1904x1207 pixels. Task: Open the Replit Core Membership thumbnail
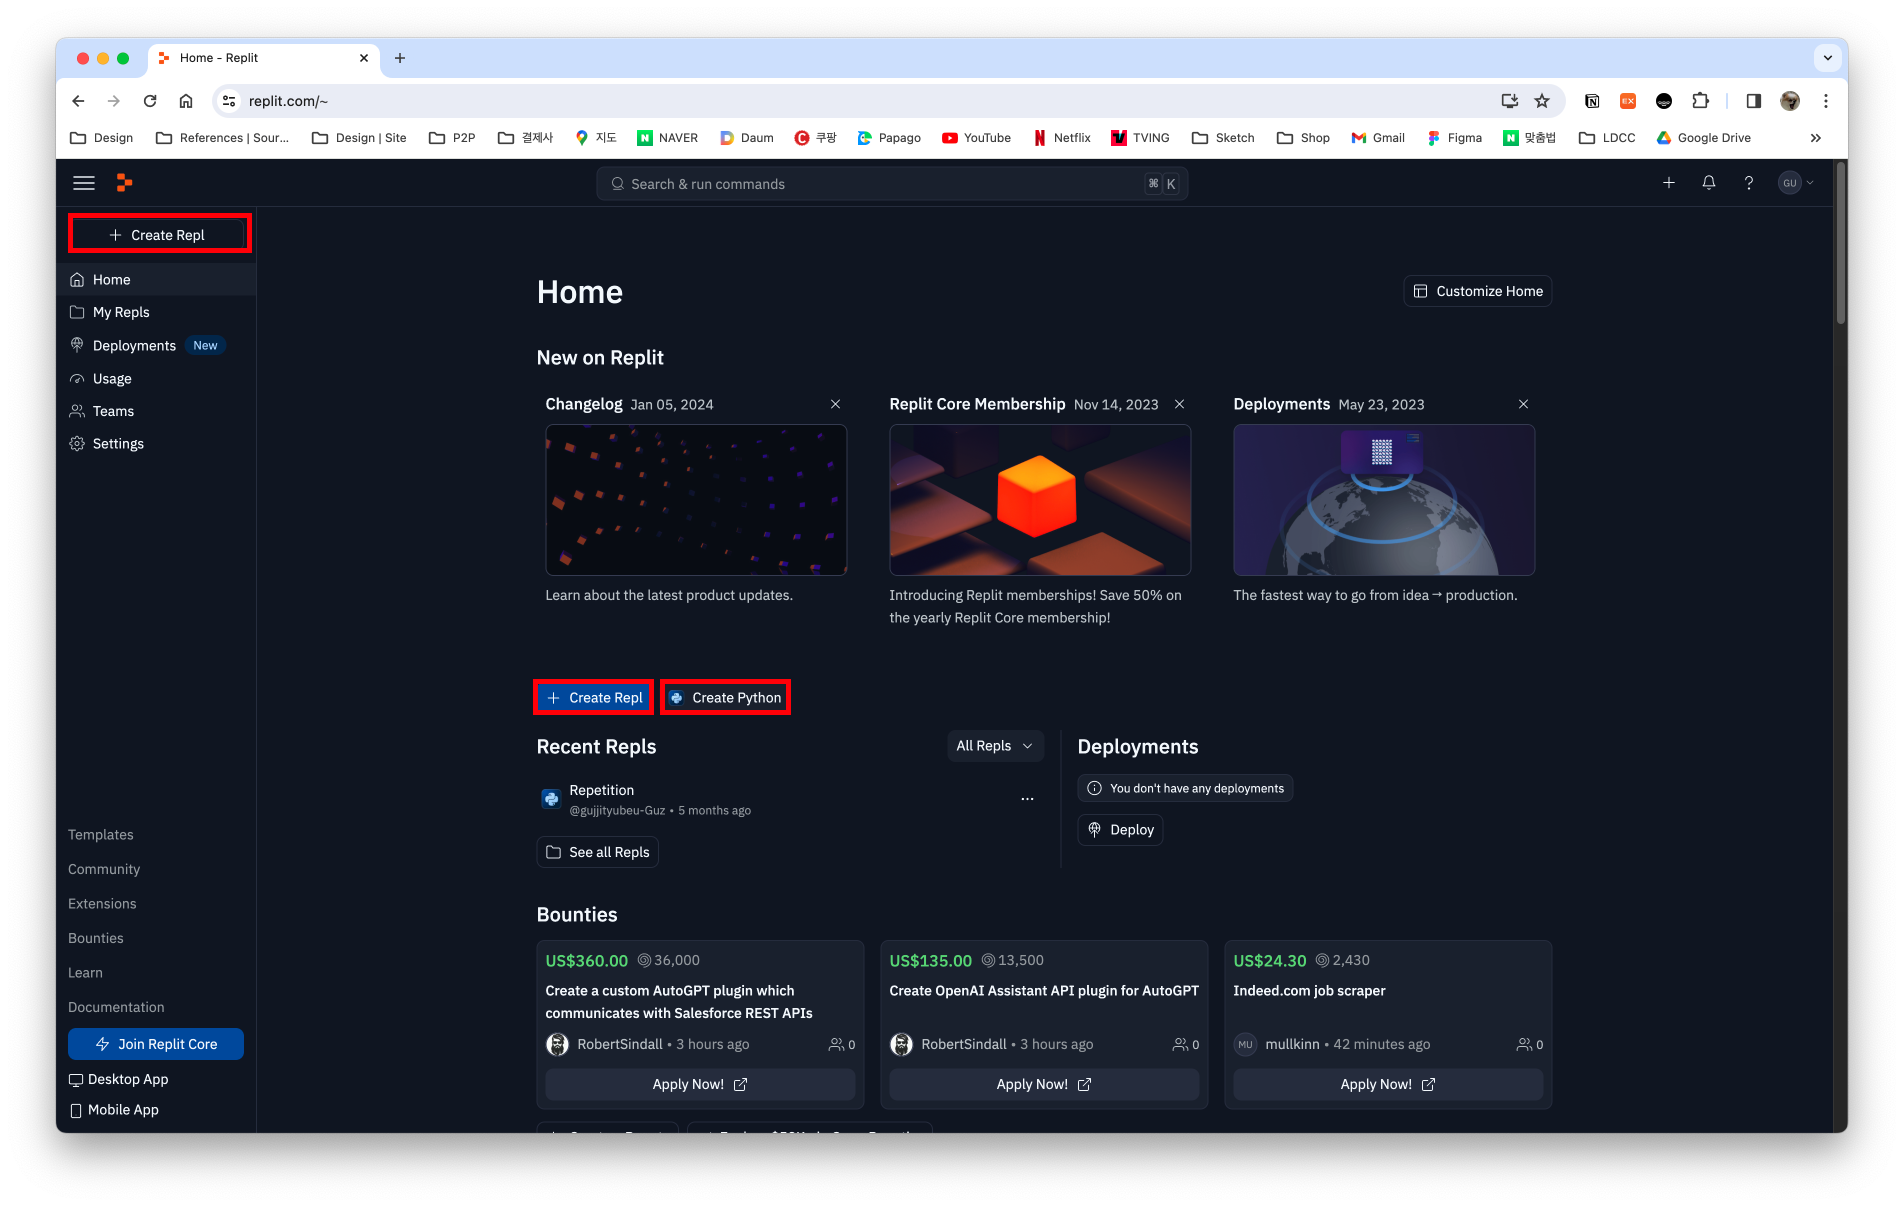[1040, 500]
